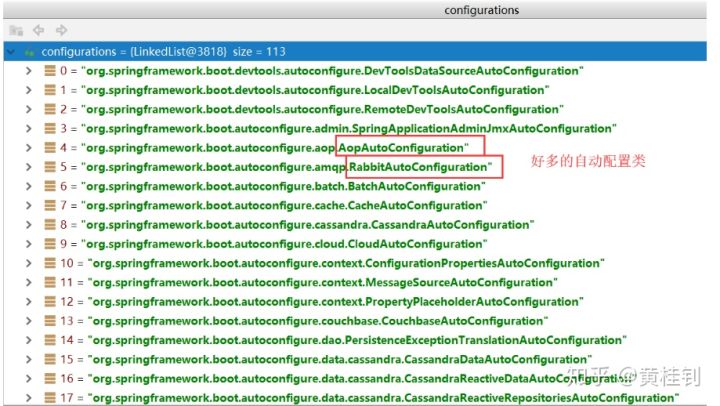The width and height of the screenshot is (720, 406).
Task: Click the element icon of entry 15
Action: (50, 360)
